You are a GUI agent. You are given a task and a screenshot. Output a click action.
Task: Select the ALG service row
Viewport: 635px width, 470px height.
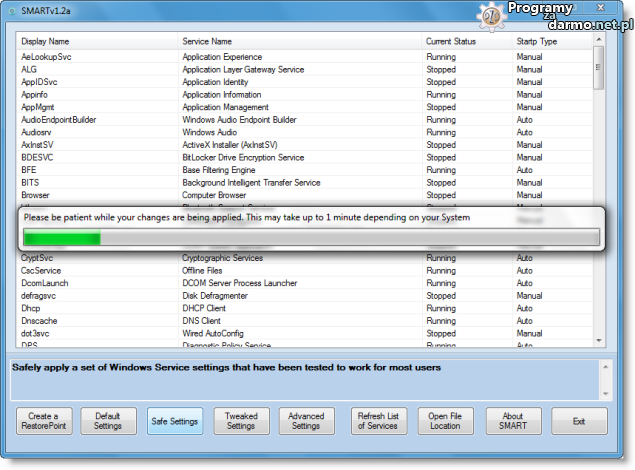pyautogui.click(x=304, y=69)
